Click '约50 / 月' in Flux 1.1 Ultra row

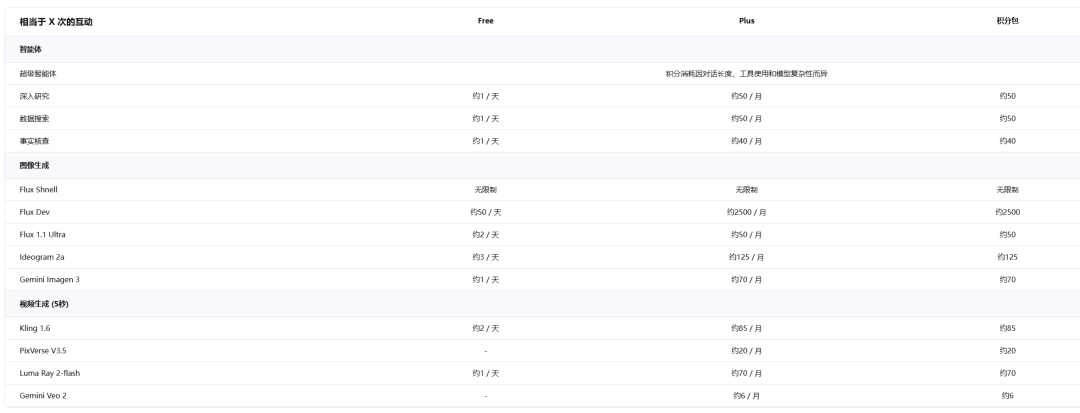[747, 235]
